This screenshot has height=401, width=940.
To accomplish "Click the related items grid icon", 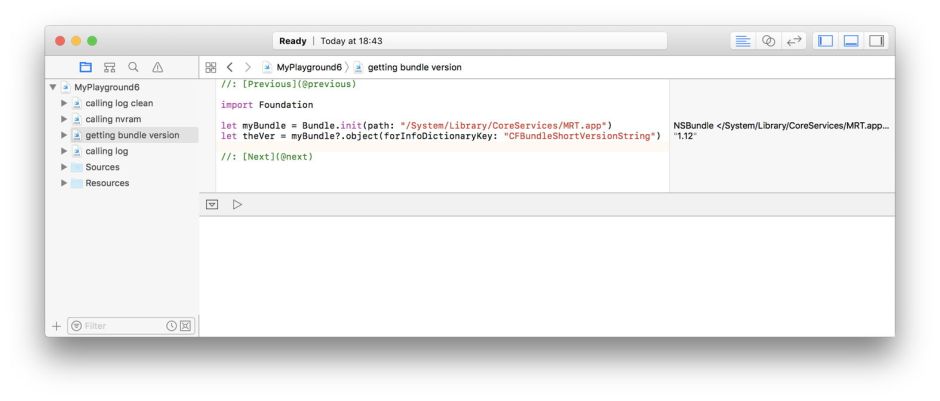I will (x=210, y=67).
